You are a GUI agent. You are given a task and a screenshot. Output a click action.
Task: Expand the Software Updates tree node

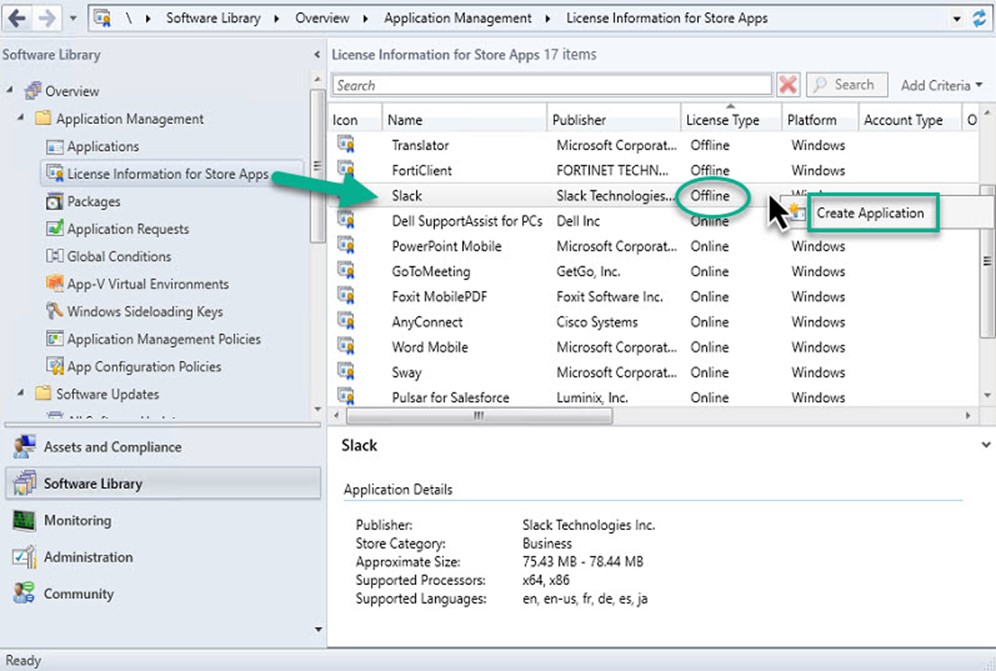21,394
